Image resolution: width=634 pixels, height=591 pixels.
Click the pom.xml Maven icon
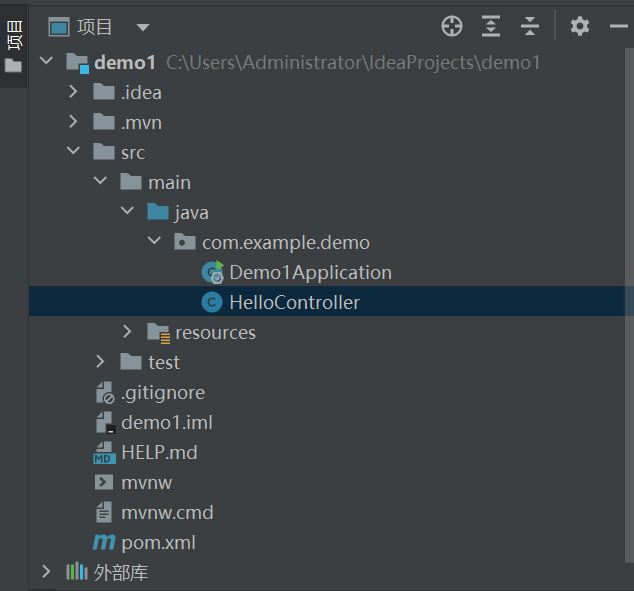[x=104, y=542]
